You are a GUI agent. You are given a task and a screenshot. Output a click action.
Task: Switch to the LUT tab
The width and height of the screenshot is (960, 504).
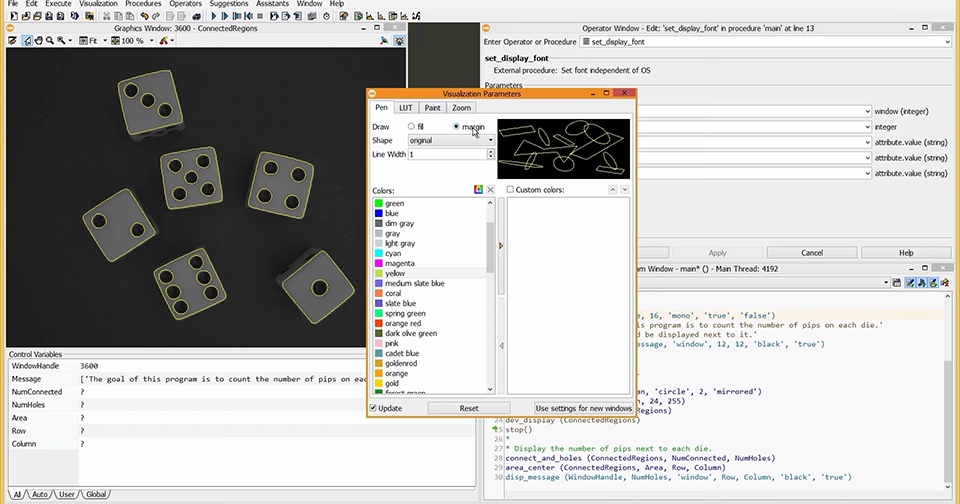[x=406, y=108]
